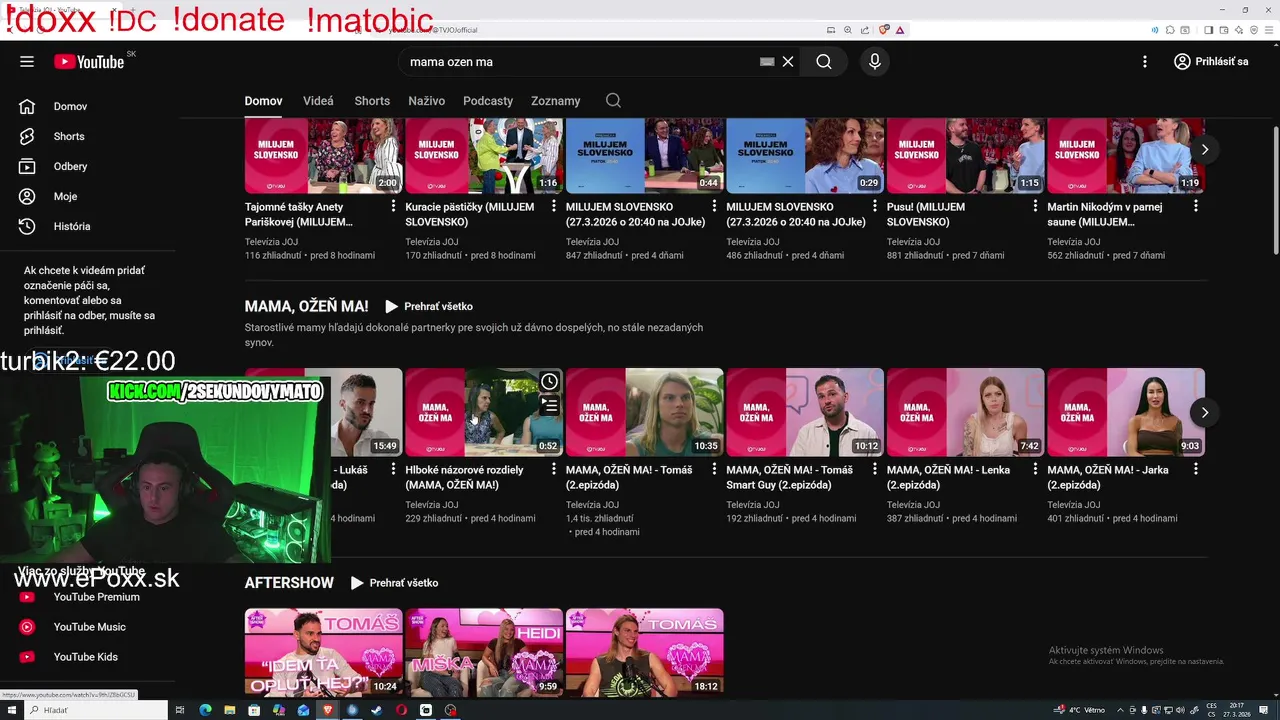Open Brave Shields lion icon in address bar
Image resolution: width=1280 pixels, height=720 pixels.
pos(884,30)
